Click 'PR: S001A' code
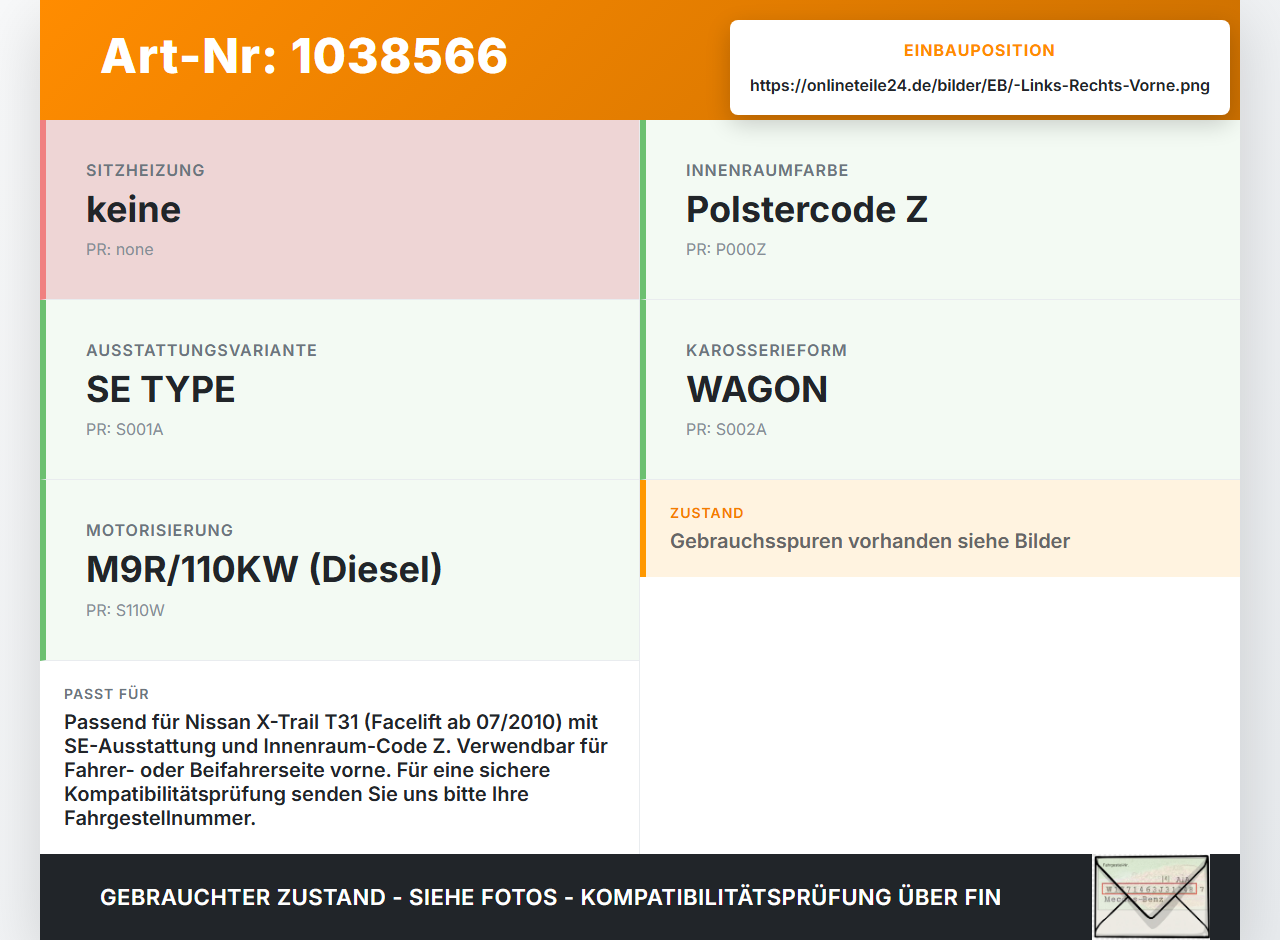Image resolution: width=1280 pixels, height=940 pixels. pos(125,430)
